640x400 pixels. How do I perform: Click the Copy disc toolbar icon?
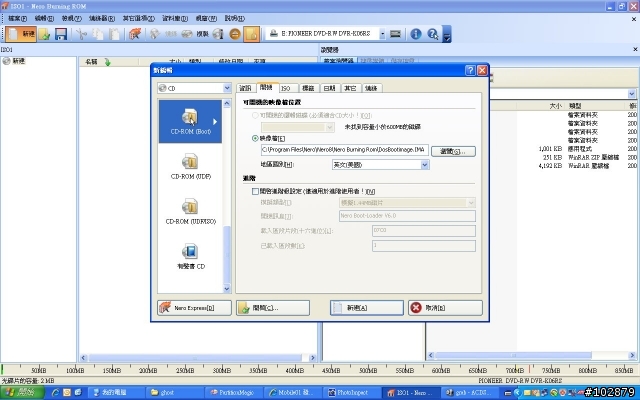[195, 34]
